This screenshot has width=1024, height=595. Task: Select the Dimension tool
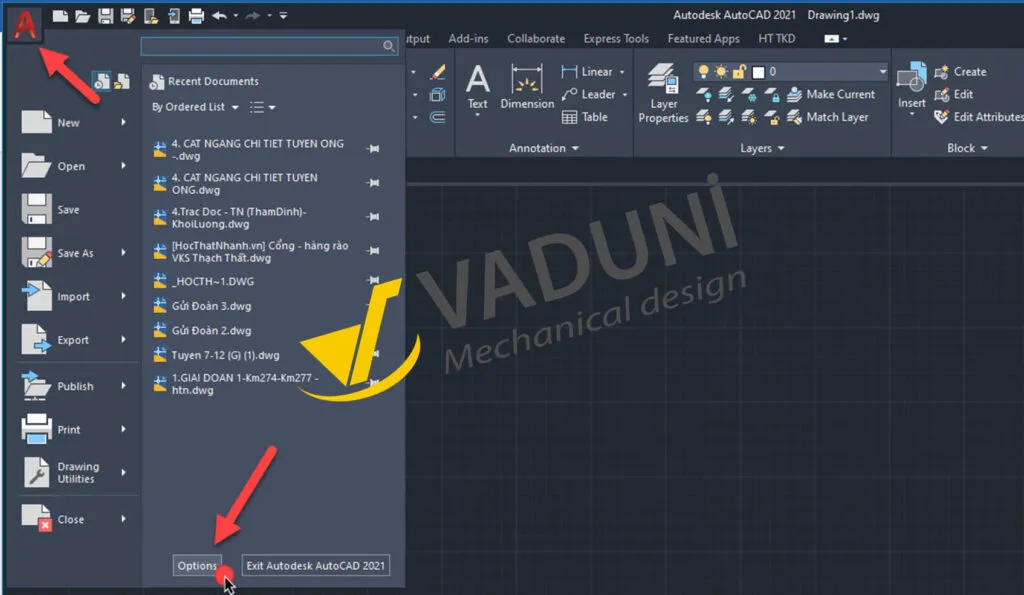click(527, 90)
